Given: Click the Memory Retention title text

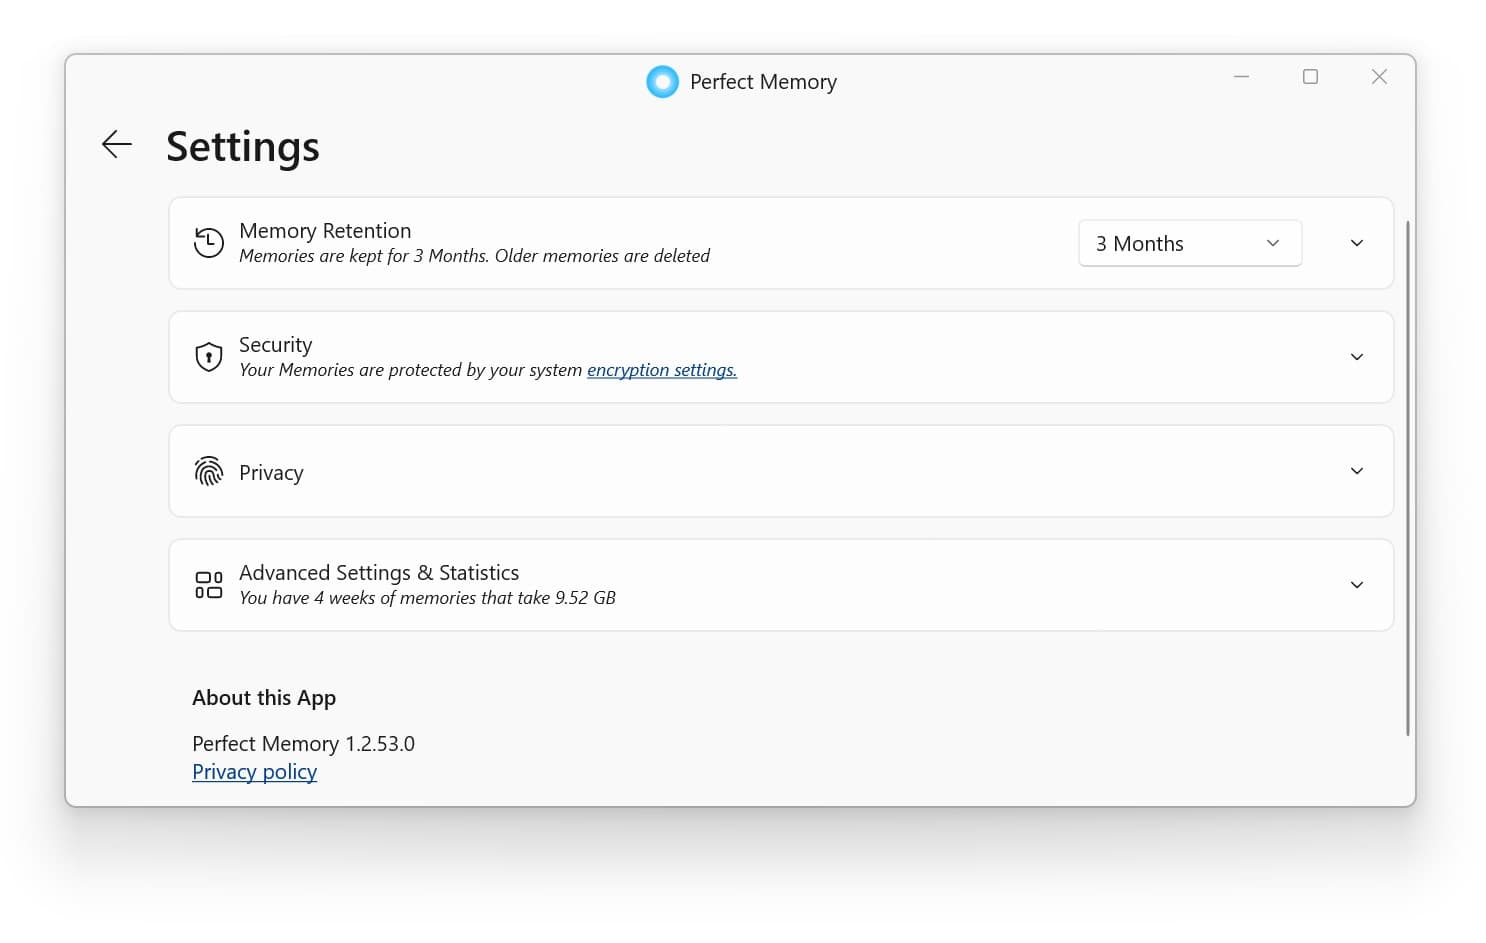Looking at the screenshot, I should click(325, 231).
